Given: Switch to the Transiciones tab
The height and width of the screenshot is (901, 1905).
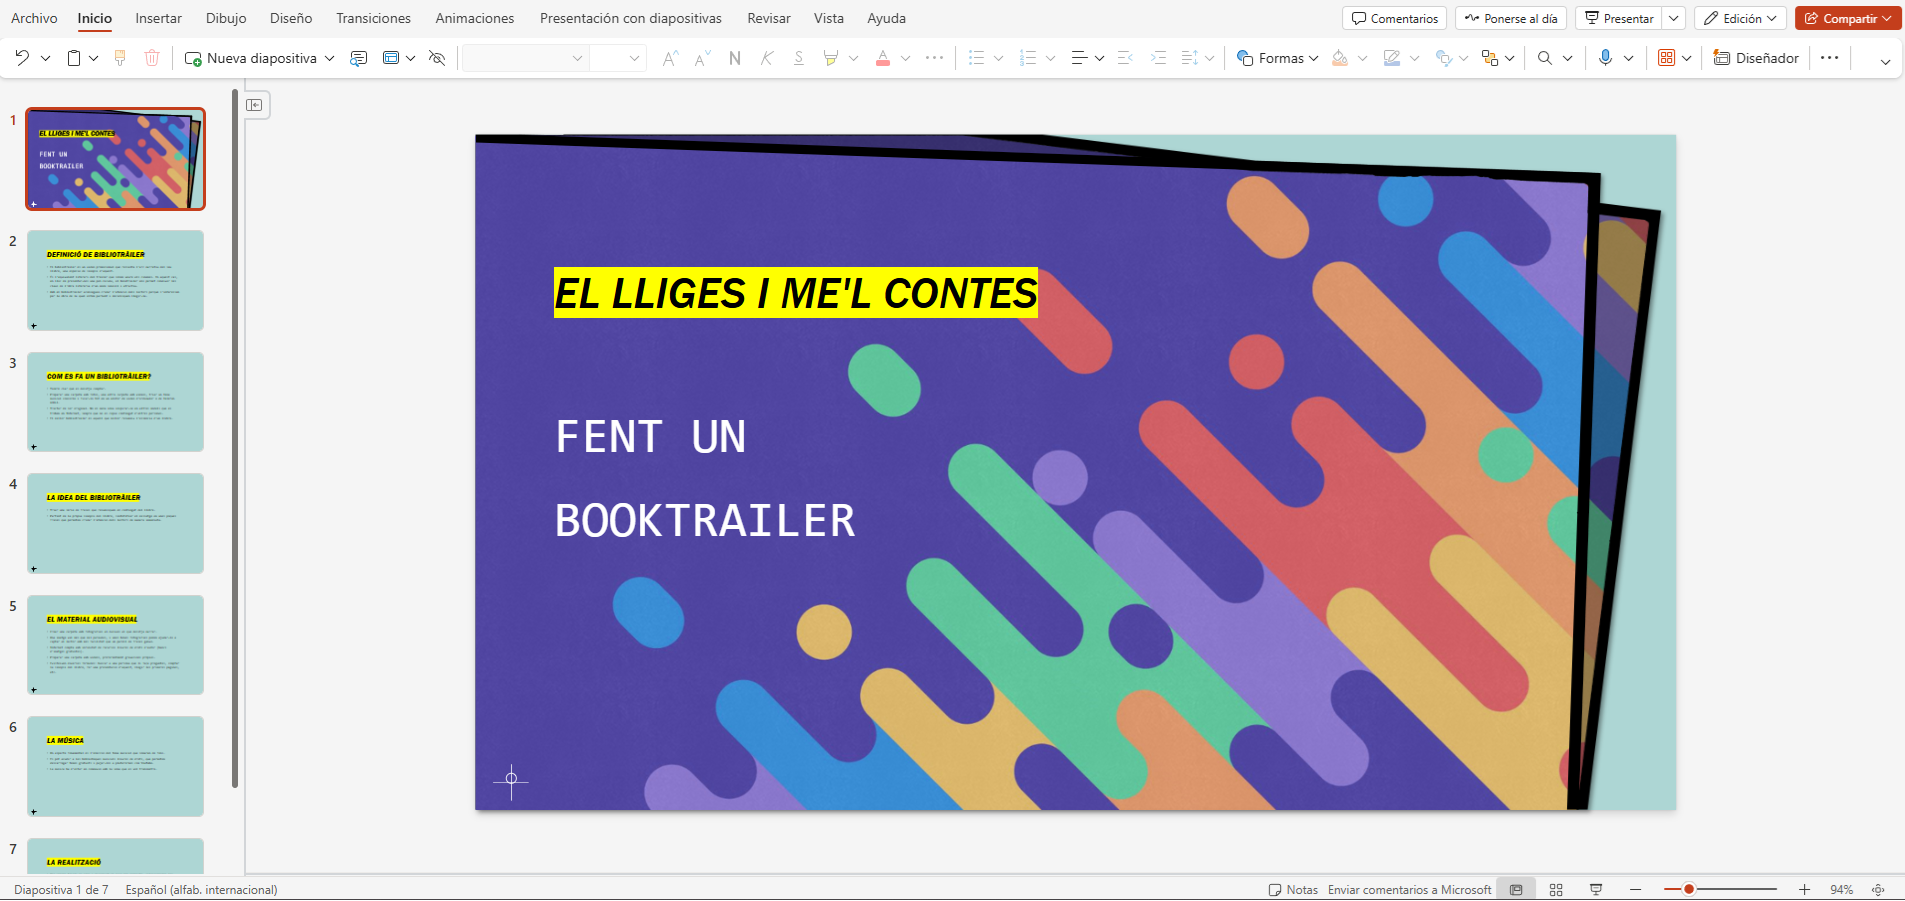Looking at the screenshot, I should pos(373,18).
